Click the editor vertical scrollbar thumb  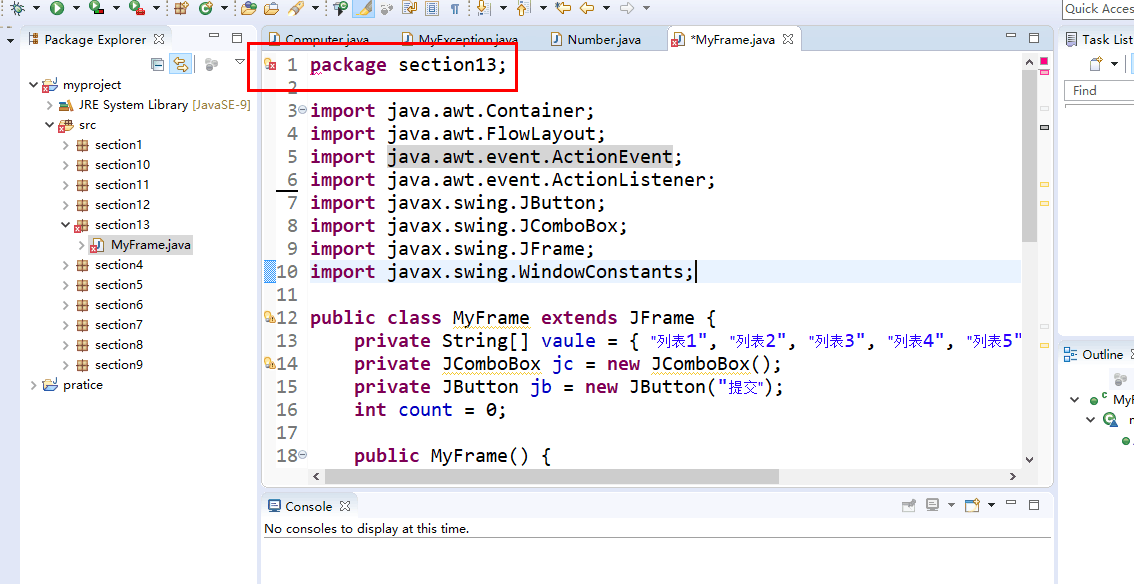pyautogui.click(x=1030, y=156)
